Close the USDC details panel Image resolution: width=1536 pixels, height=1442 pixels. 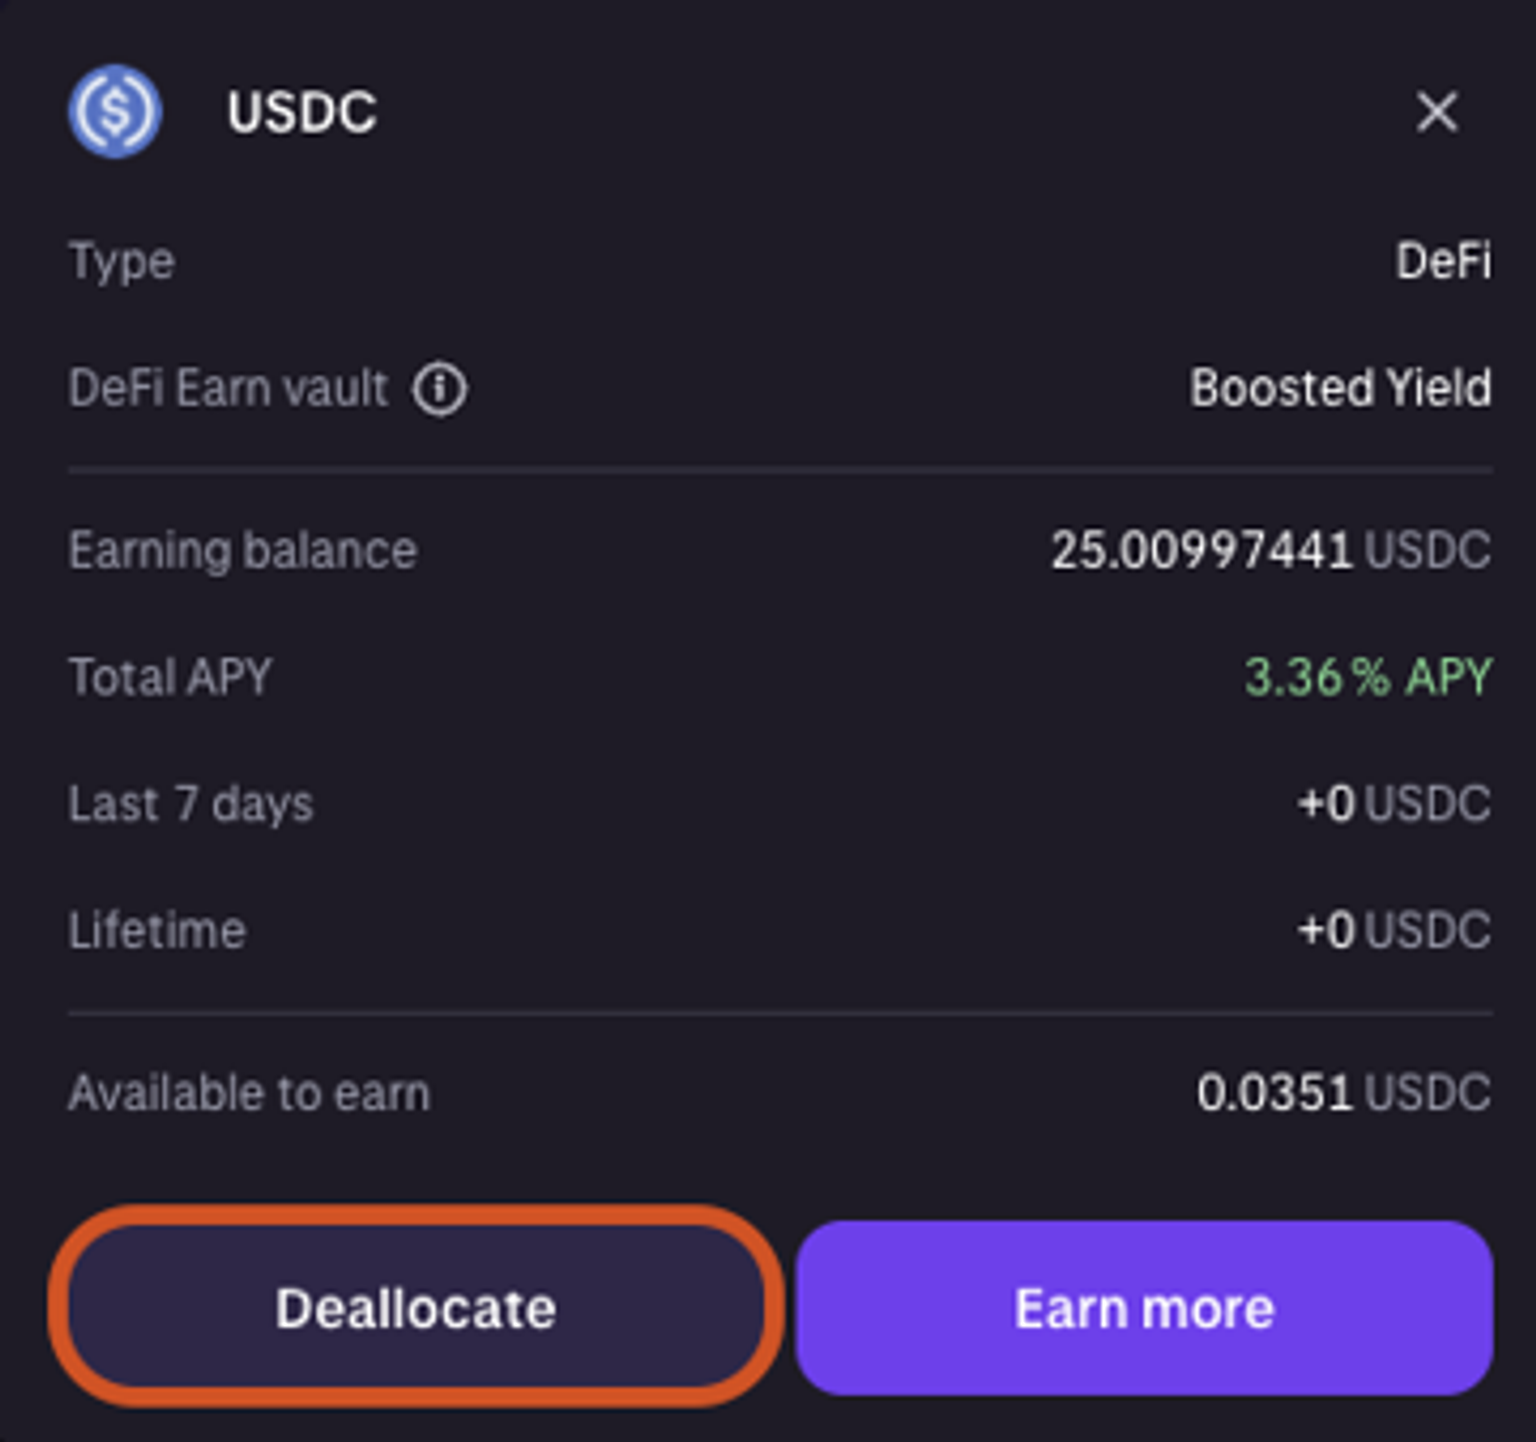[x=1437, y=111]
